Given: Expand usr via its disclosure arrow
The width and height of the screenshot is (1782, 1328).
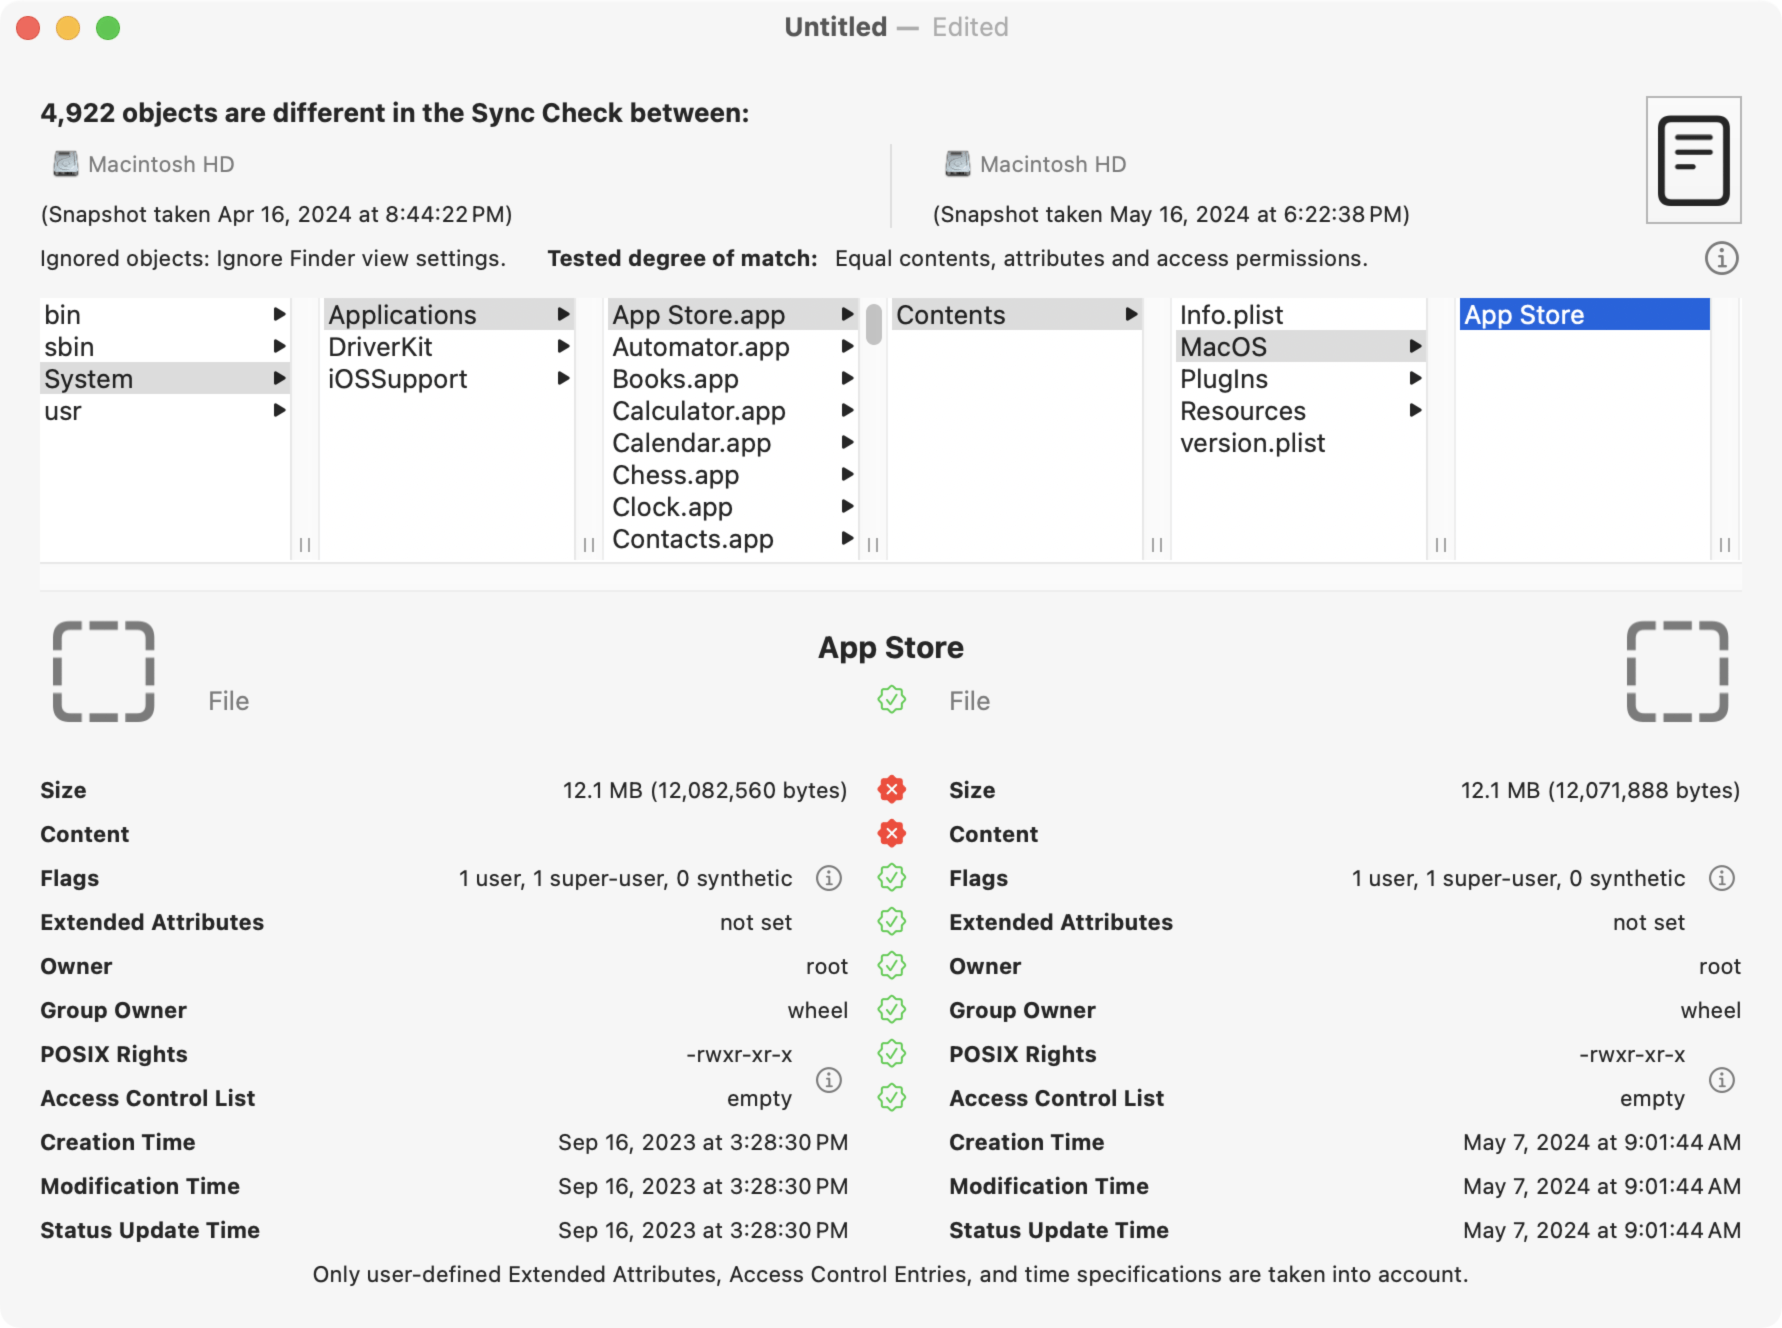Looking at the screenshot, I should [x=280, y=410].
